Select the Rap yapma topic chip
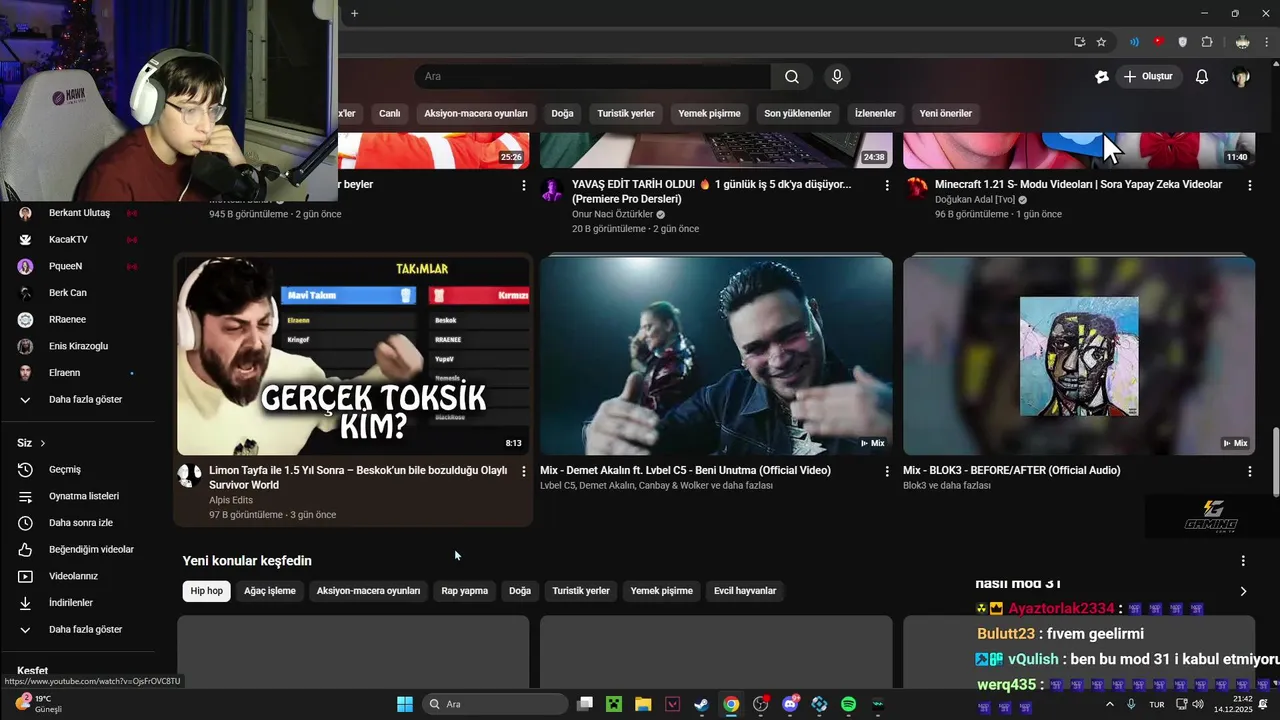 click(x=465, y=591)
